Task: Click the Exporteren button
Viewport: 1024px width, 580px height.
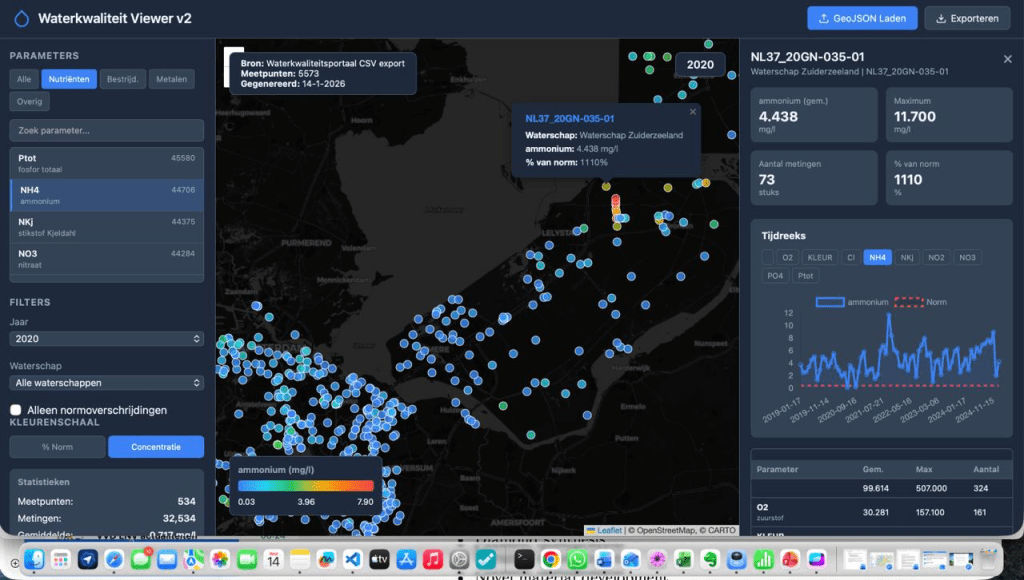Action: (967, 18)
